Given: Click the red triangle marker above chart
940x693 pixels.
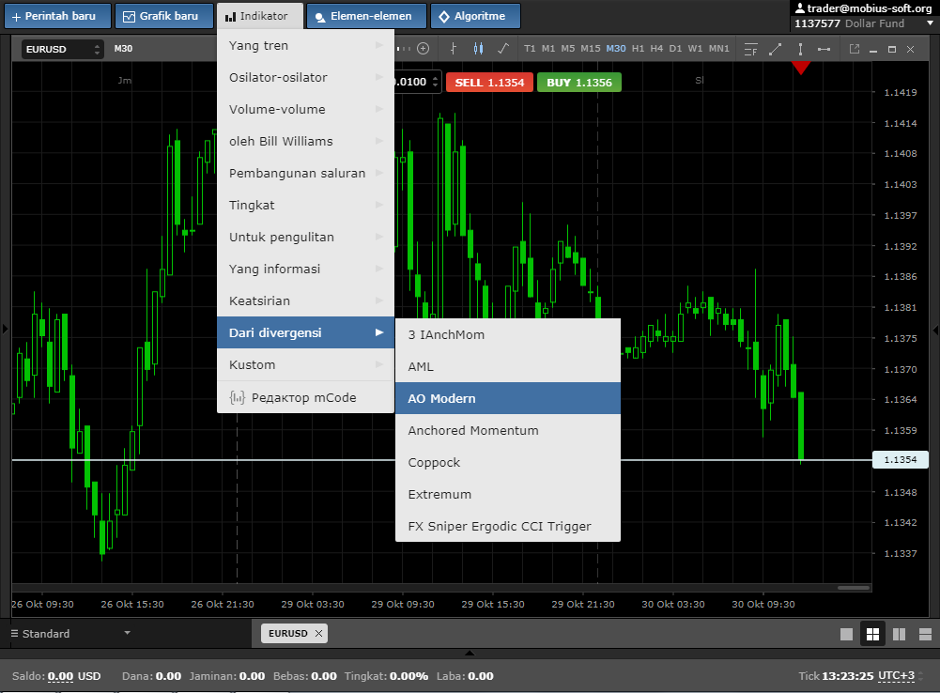Looking at the screenshot, I should [x=801, y=68].
